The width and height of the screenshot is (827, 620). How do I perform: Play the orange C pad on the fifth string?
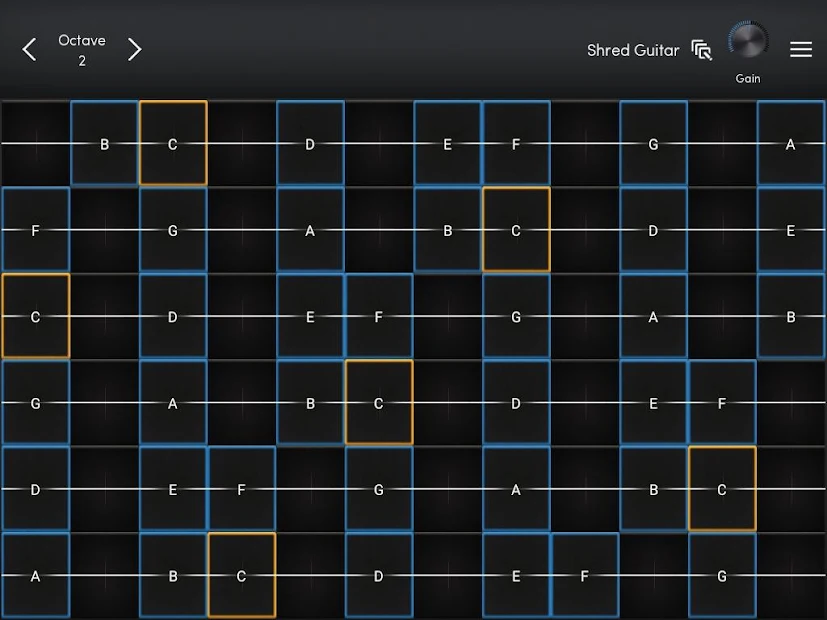click(x=722, y=489)
